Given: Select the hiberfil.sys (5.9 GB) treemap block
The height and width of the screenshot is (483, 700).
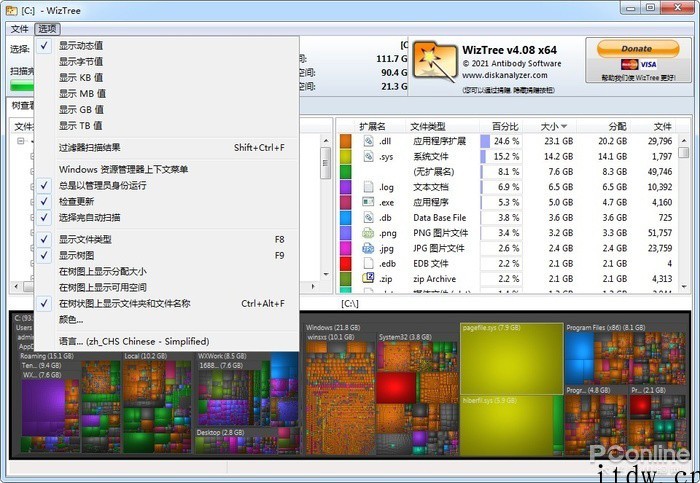Looking at the screenshot, I should pos(506,425).
